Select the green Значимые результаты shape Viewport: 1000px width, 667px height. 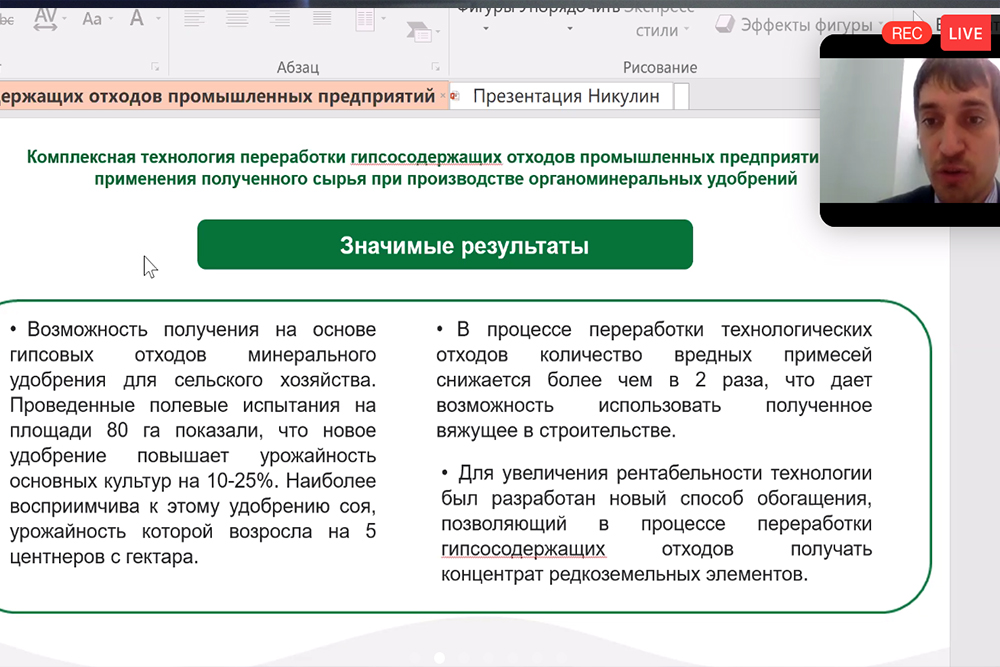(444, 245)
